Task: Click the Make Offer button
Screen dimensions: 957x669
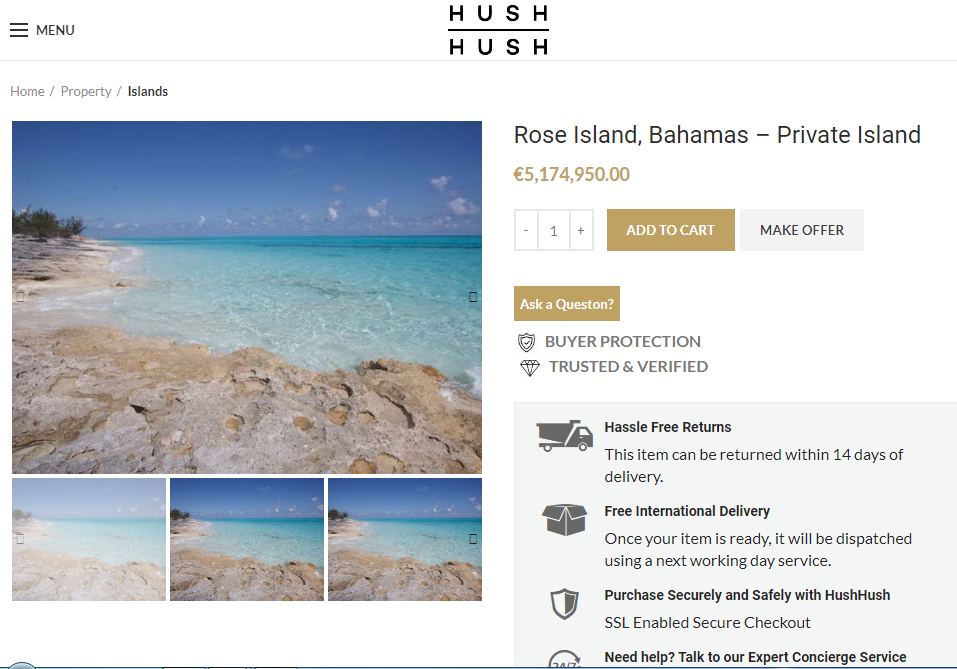Action: [801, 230]
